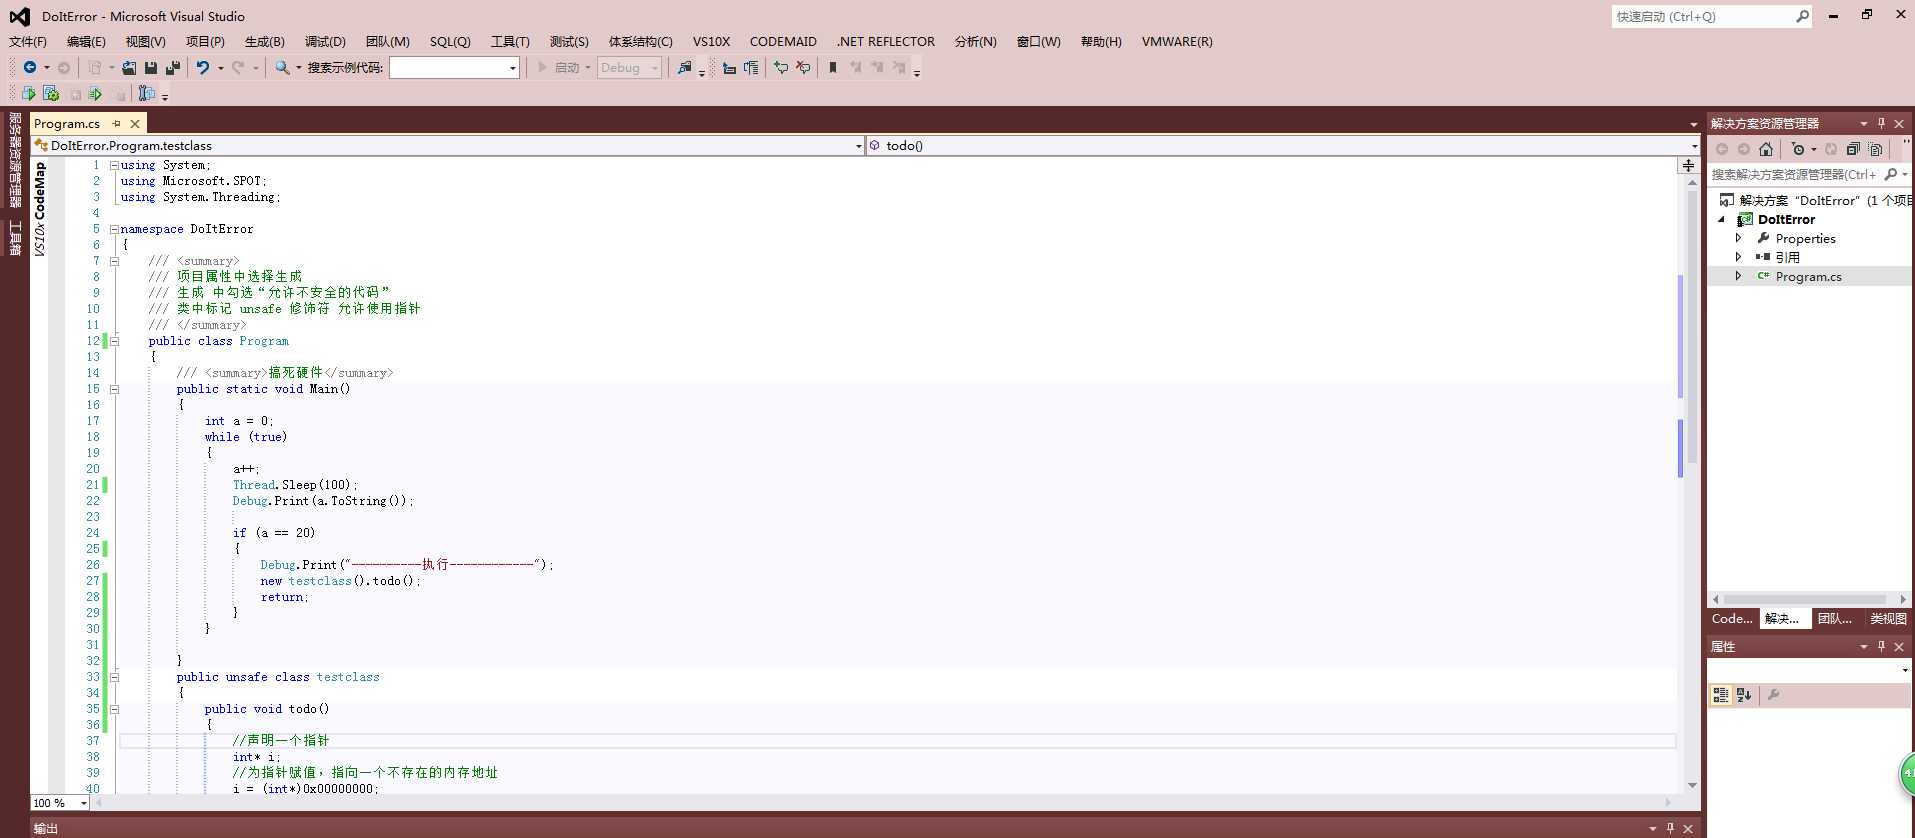Toggle auto-hide pin of 输出 panel
Viewport: 1915px width, 838px height.
coord(1670,828)
